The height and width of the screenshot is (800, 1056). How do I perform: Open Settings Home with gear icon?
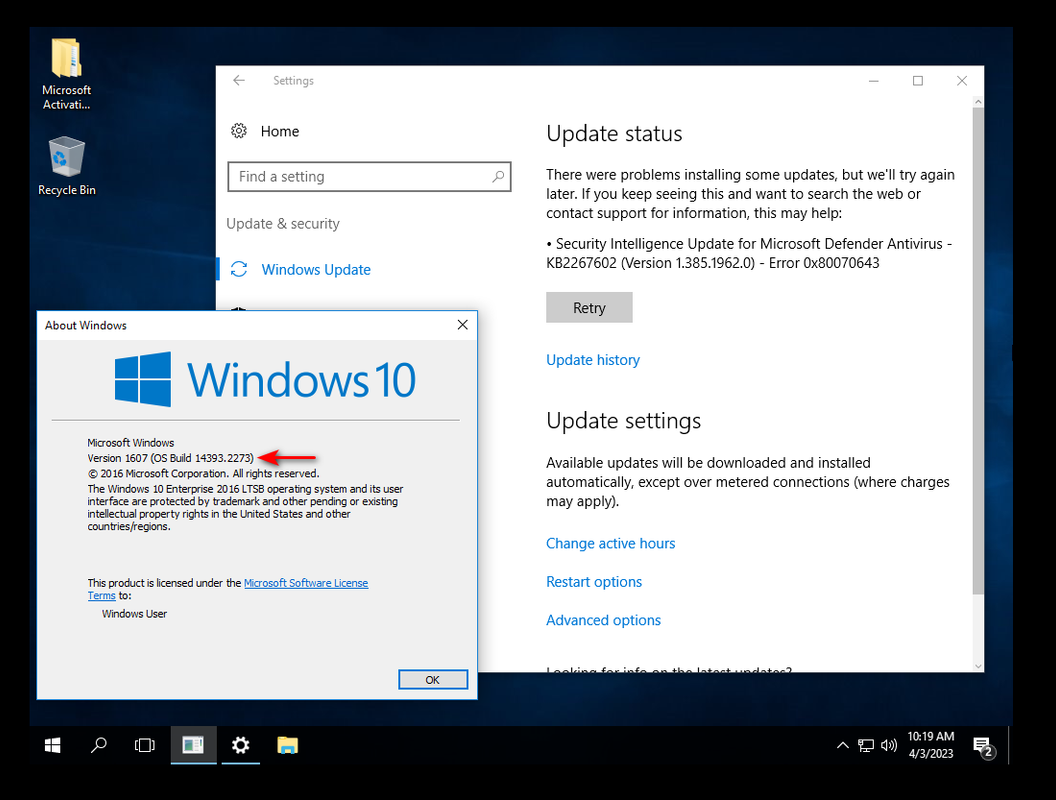click(x=239, y=131)
